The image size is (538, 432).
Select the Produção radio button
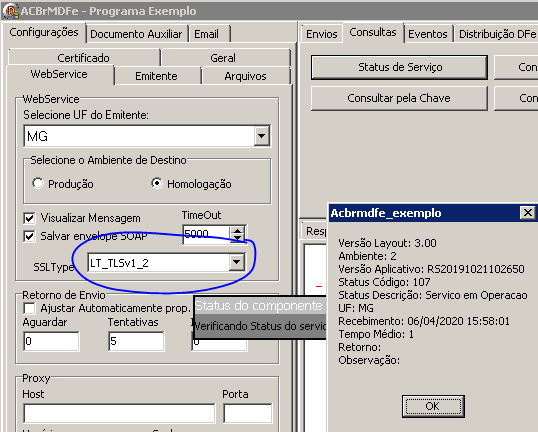[38, 183]
